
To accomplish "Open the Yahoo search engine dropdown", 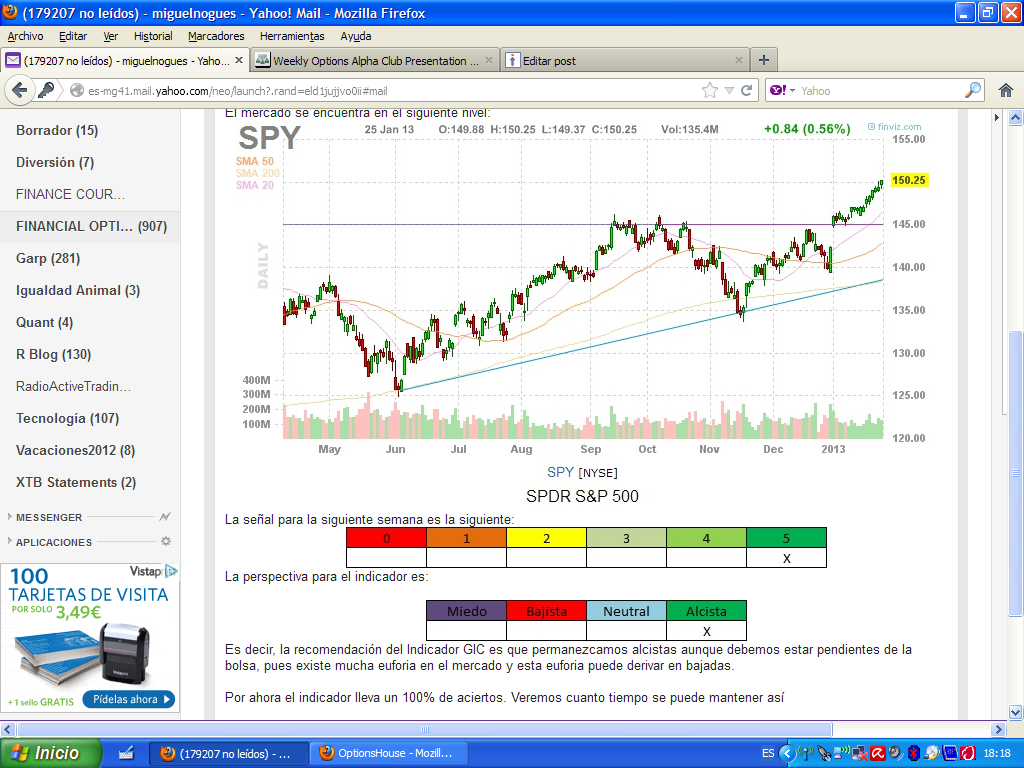I will 782,90.
